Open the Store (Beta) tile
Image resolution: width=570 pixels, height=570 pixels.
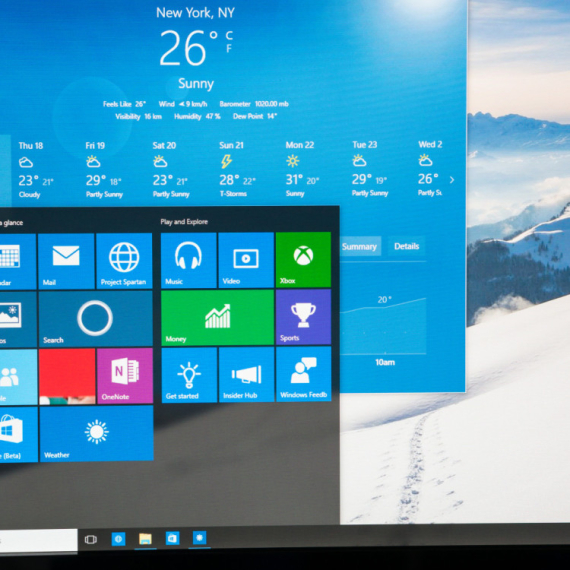tap(19, 435)
